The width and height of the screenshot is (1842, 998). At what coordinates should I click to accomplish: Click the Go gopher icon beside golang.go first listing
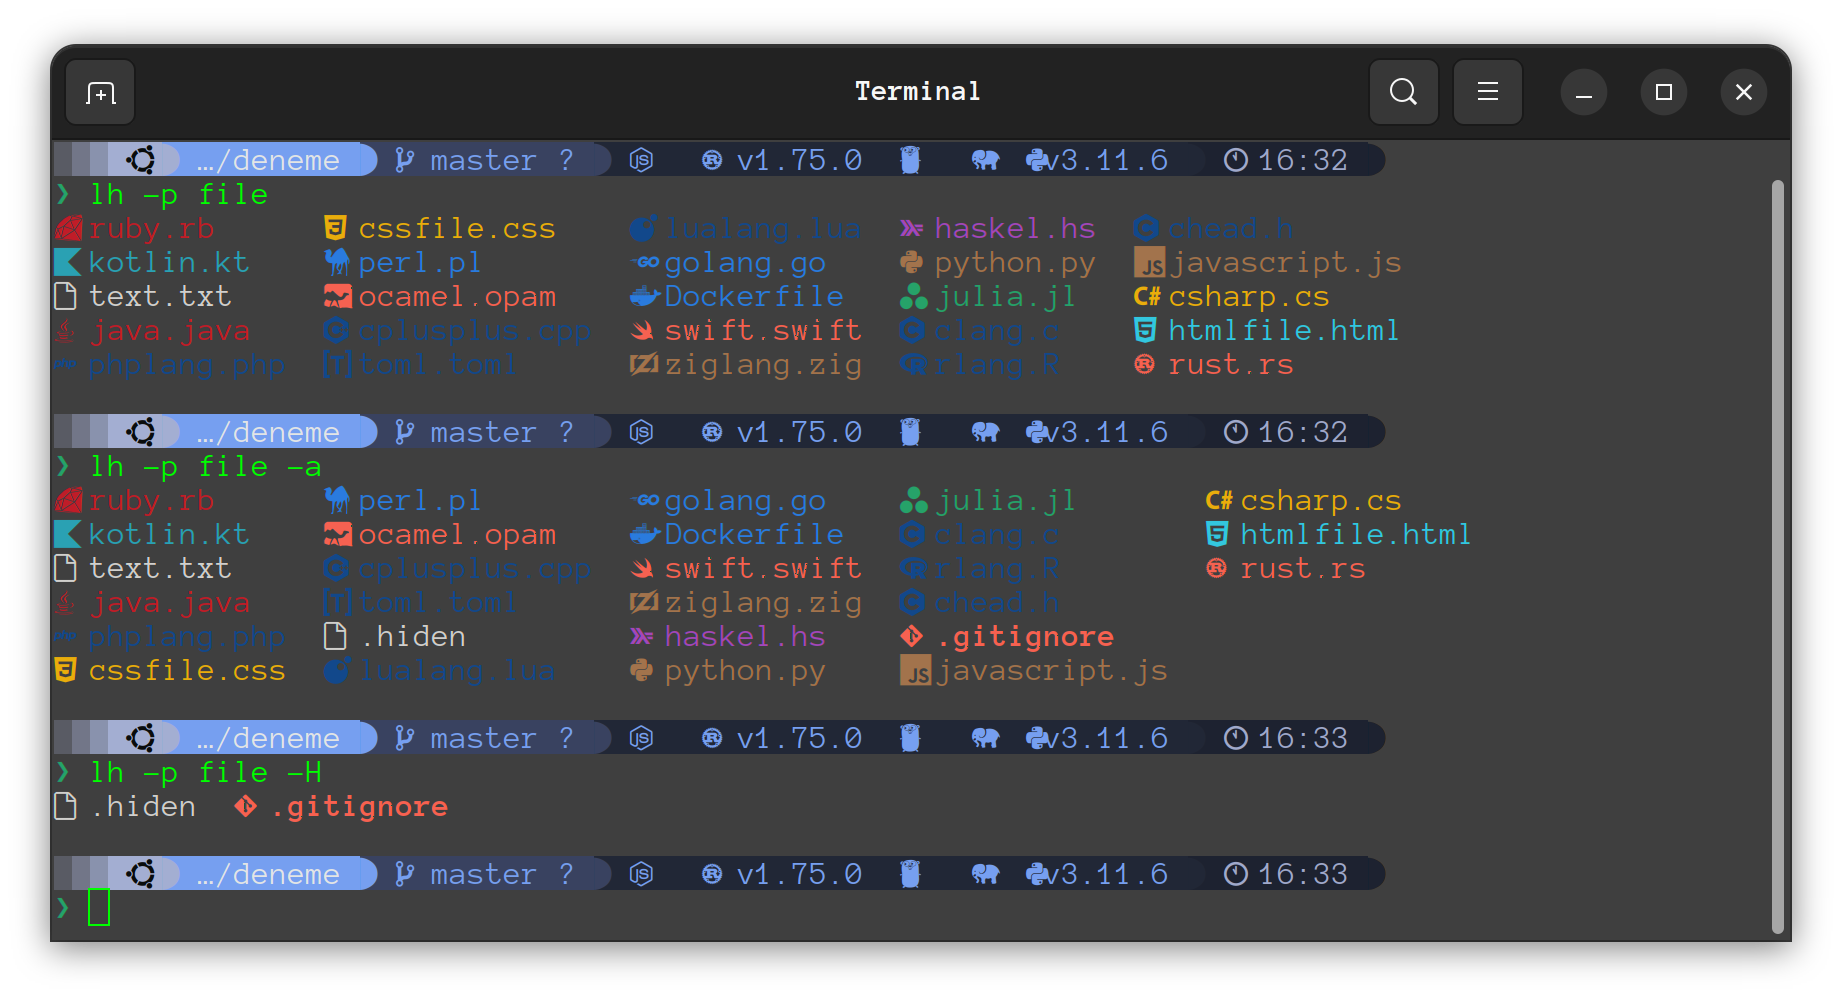coord(645,262)
